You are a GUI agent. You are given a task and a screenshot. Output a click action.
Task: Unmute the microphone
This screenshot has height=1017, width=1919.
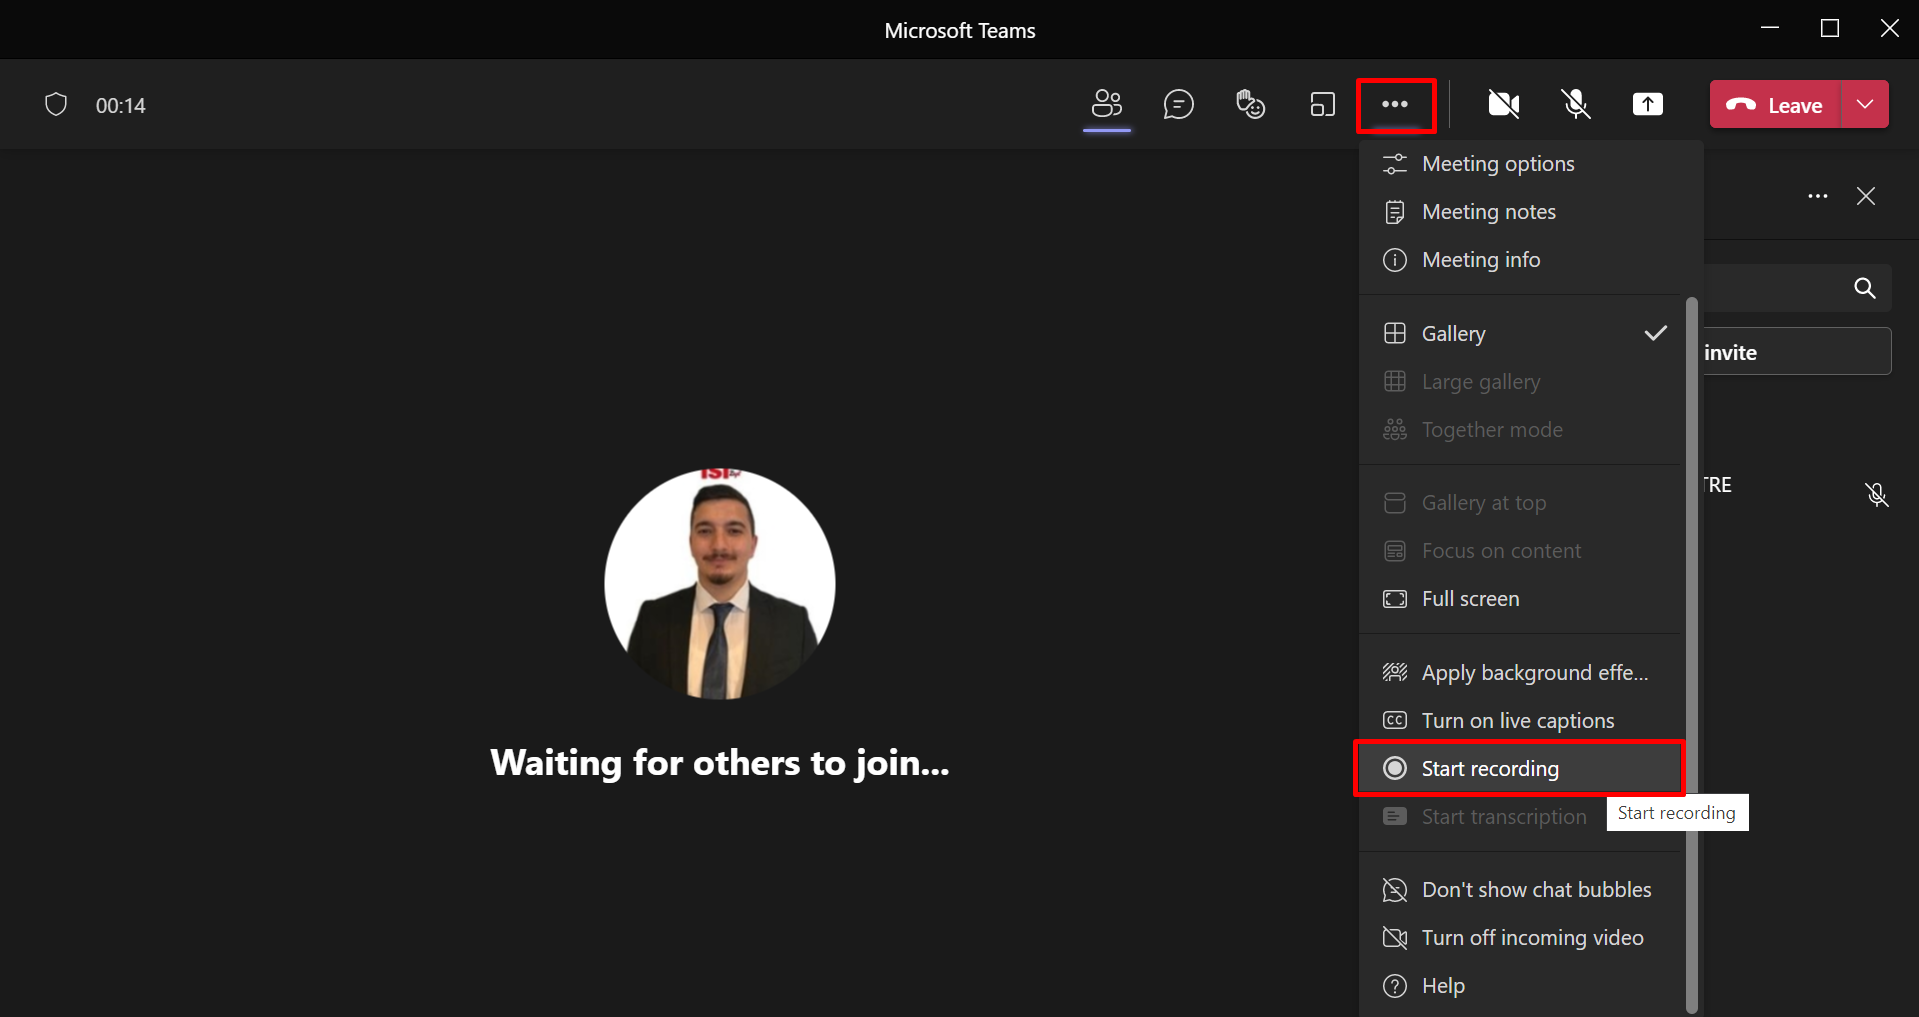point(1576,104)
